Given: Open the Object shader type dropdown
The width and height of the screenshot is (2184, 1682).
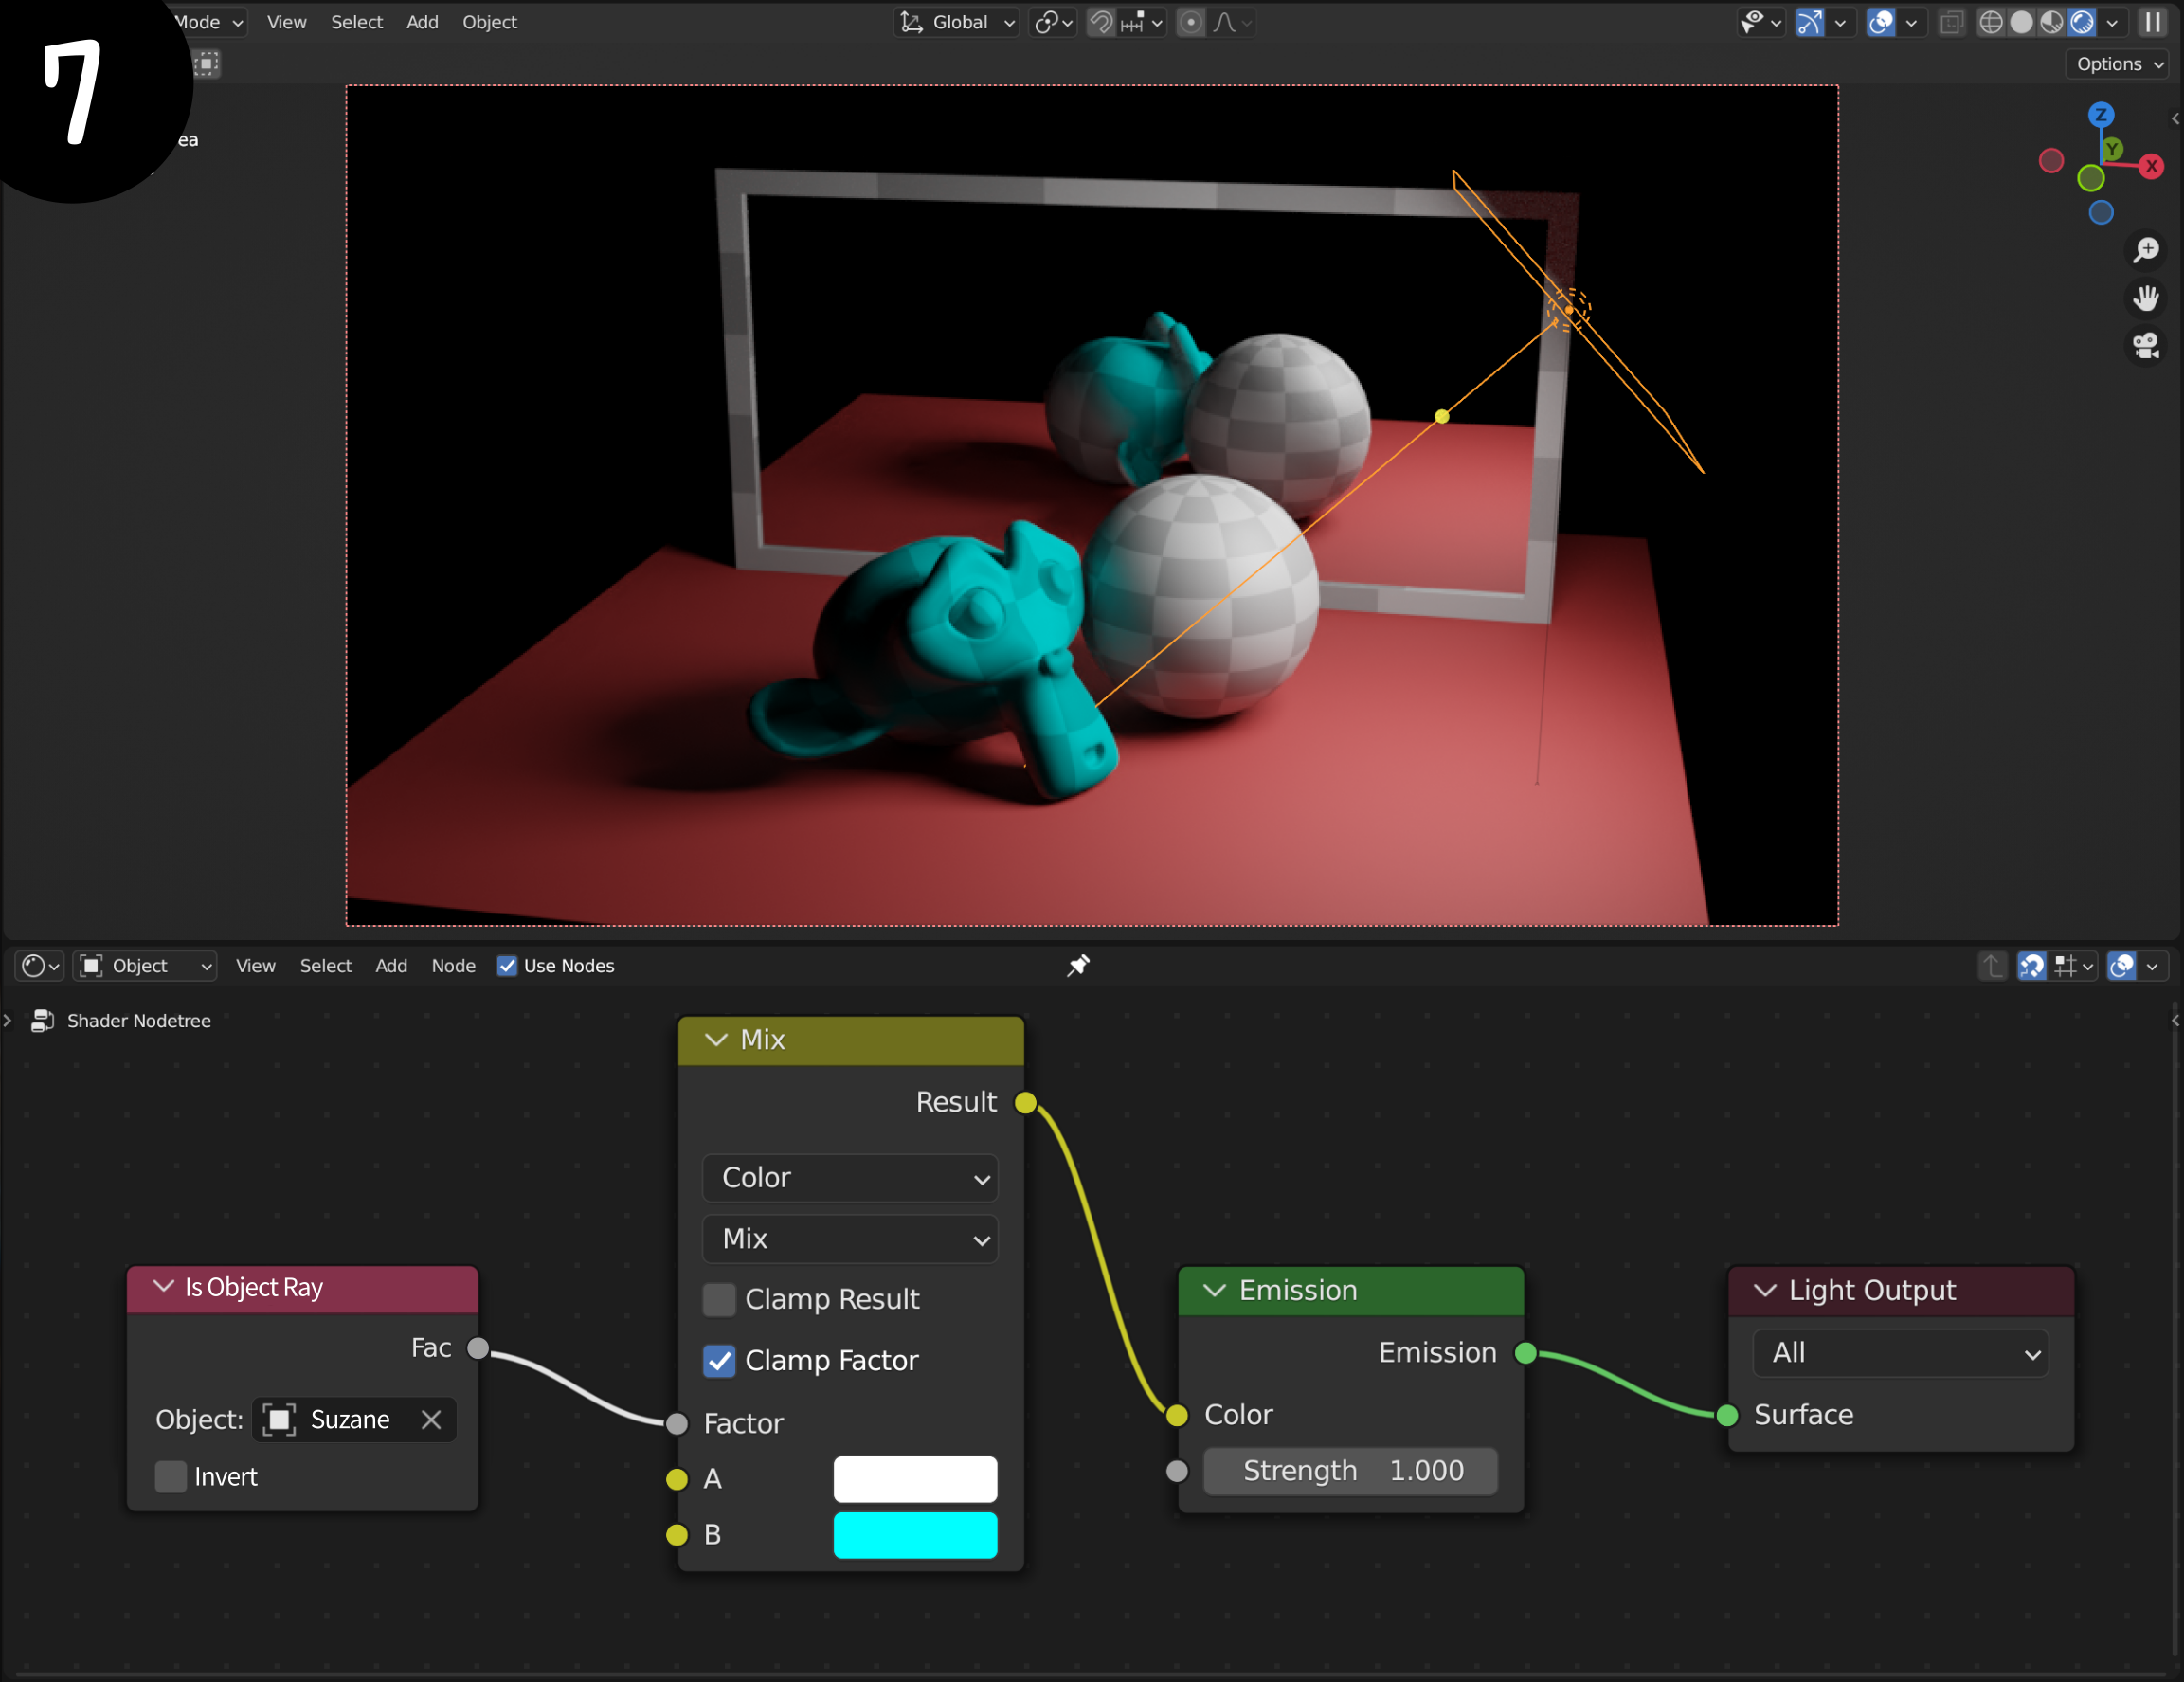Looking at the screenshot, I should (x=146, y=965).
